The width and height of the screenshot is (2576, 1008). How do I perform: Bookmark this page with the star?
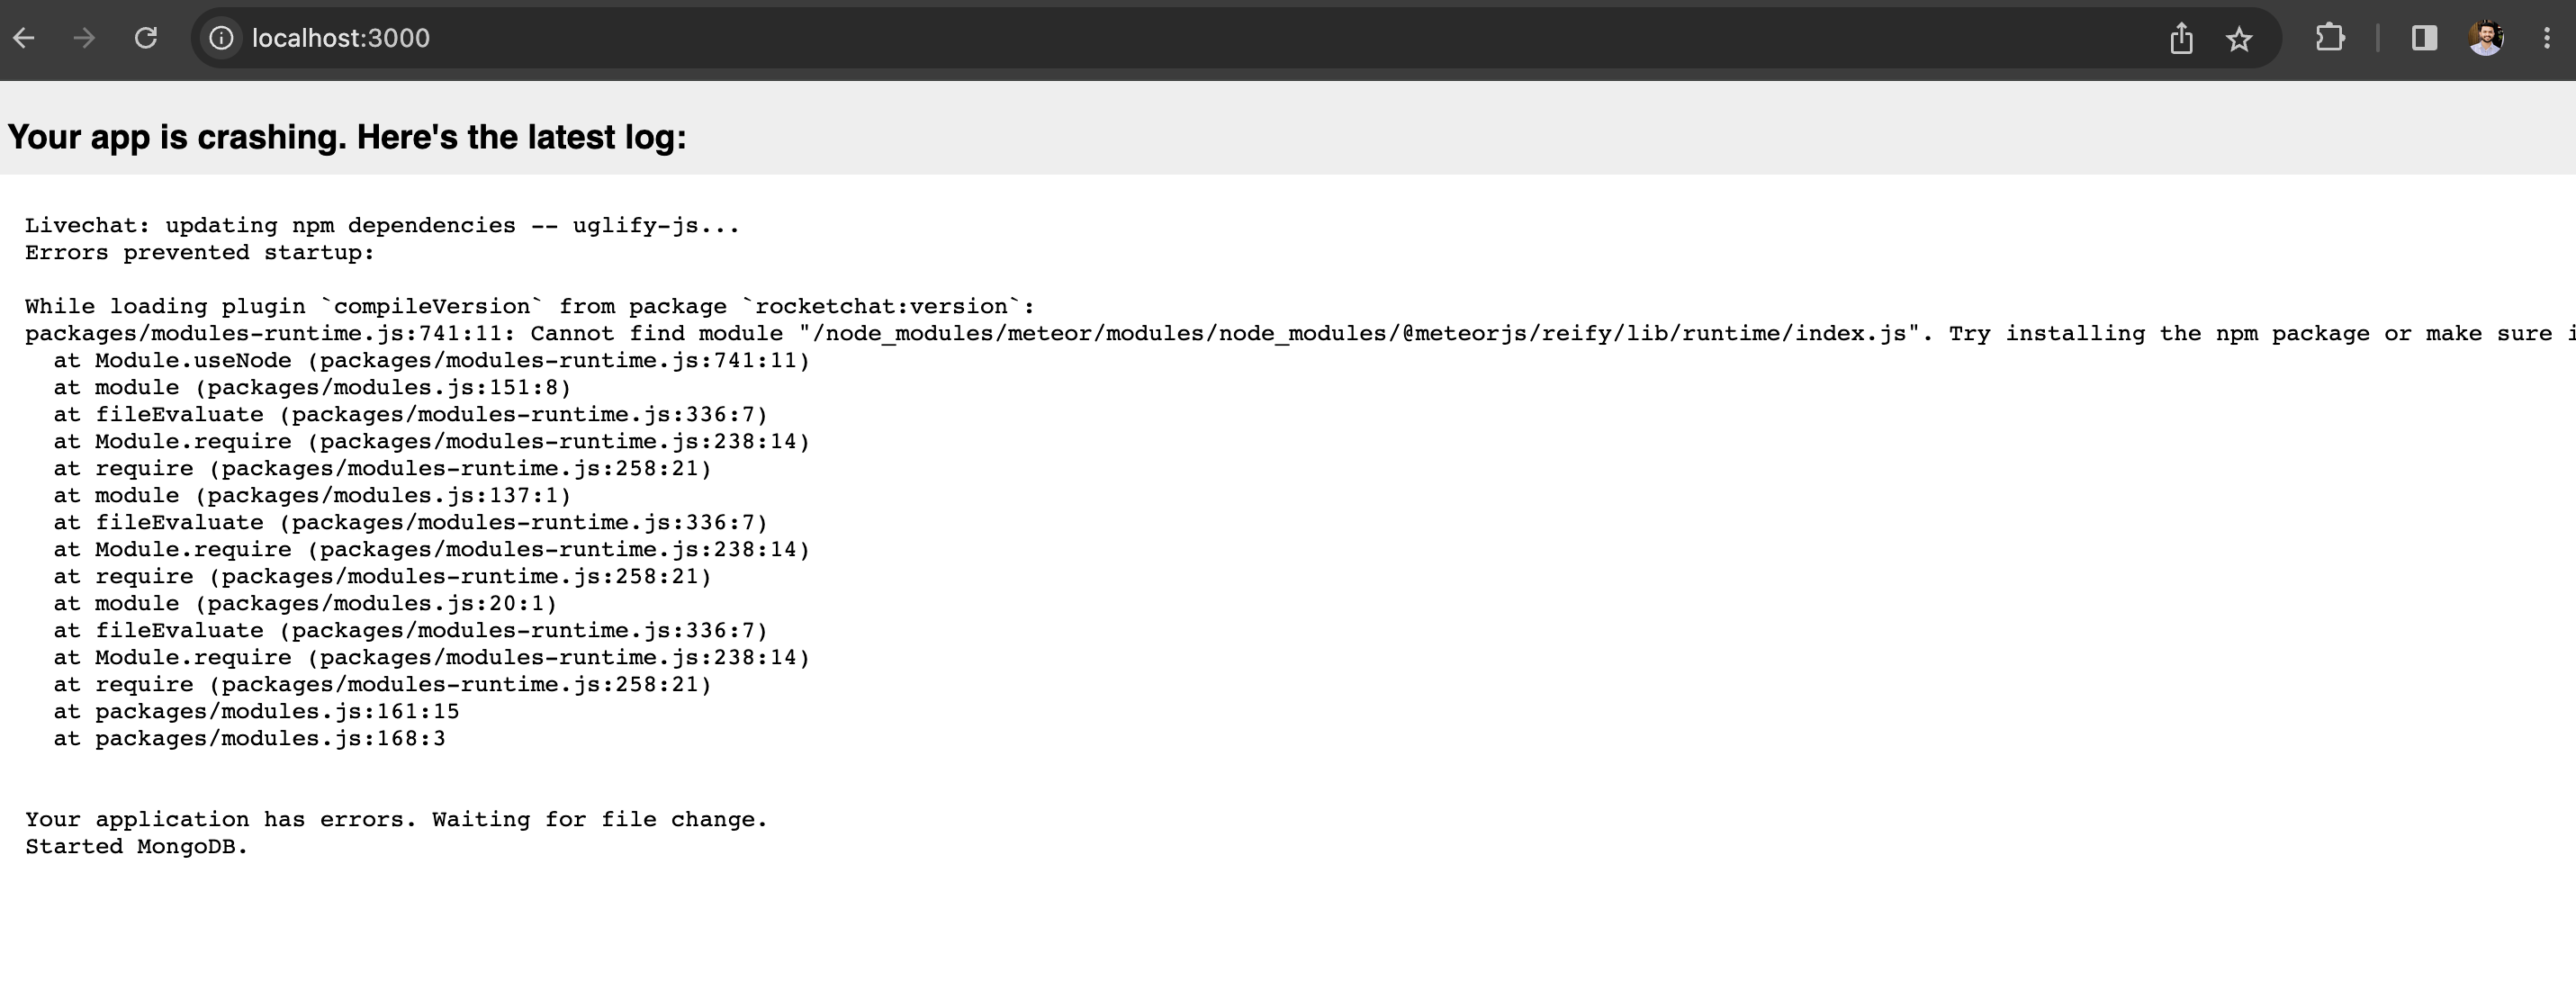click(2239, 38)
